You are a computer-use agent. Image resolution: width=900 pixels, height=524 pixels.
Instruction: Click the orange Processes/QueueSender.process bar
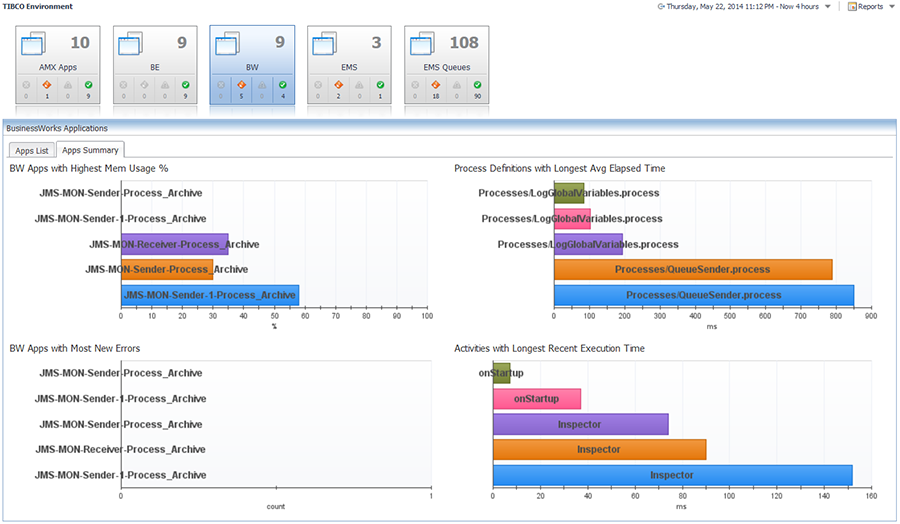[x=693, y=269]
